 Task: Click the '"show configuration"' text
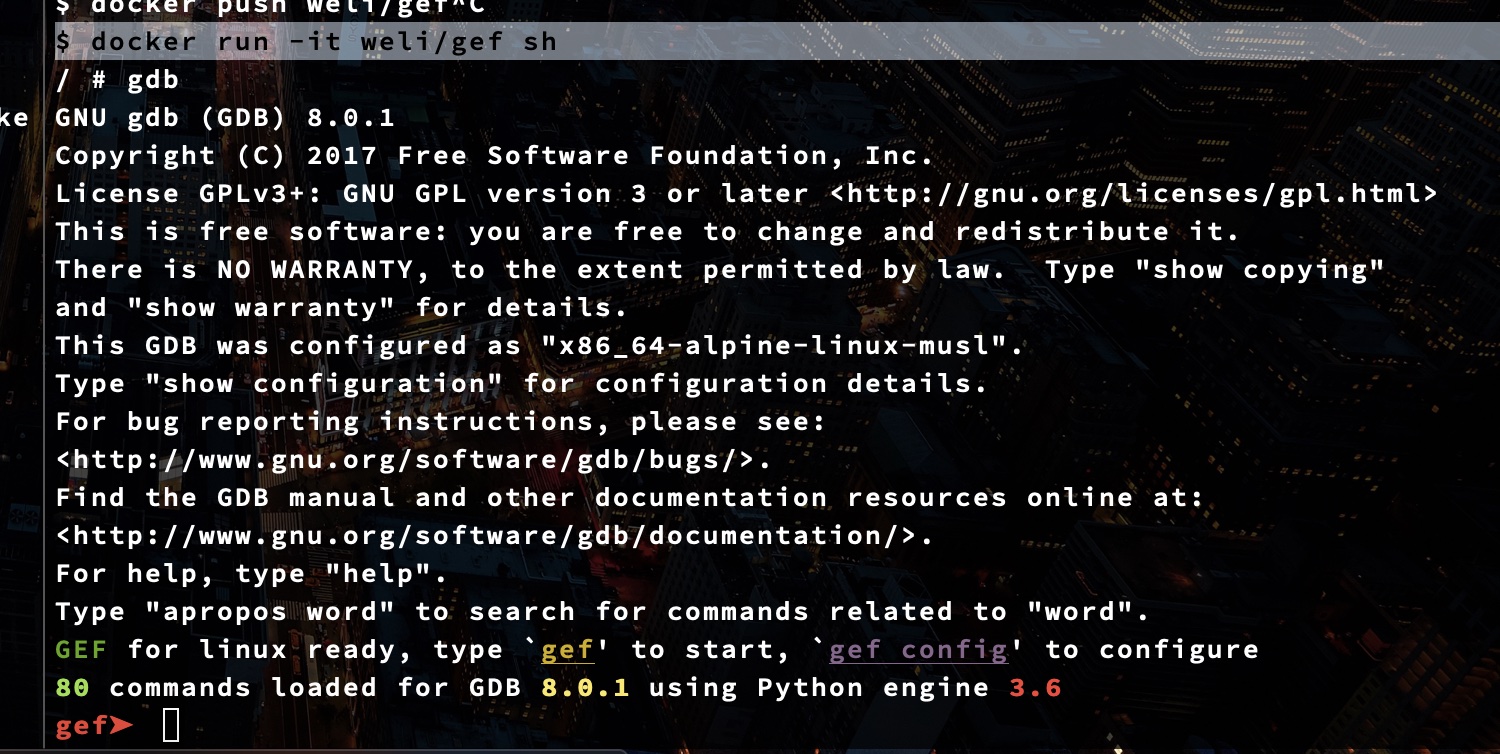coord(325,384)
